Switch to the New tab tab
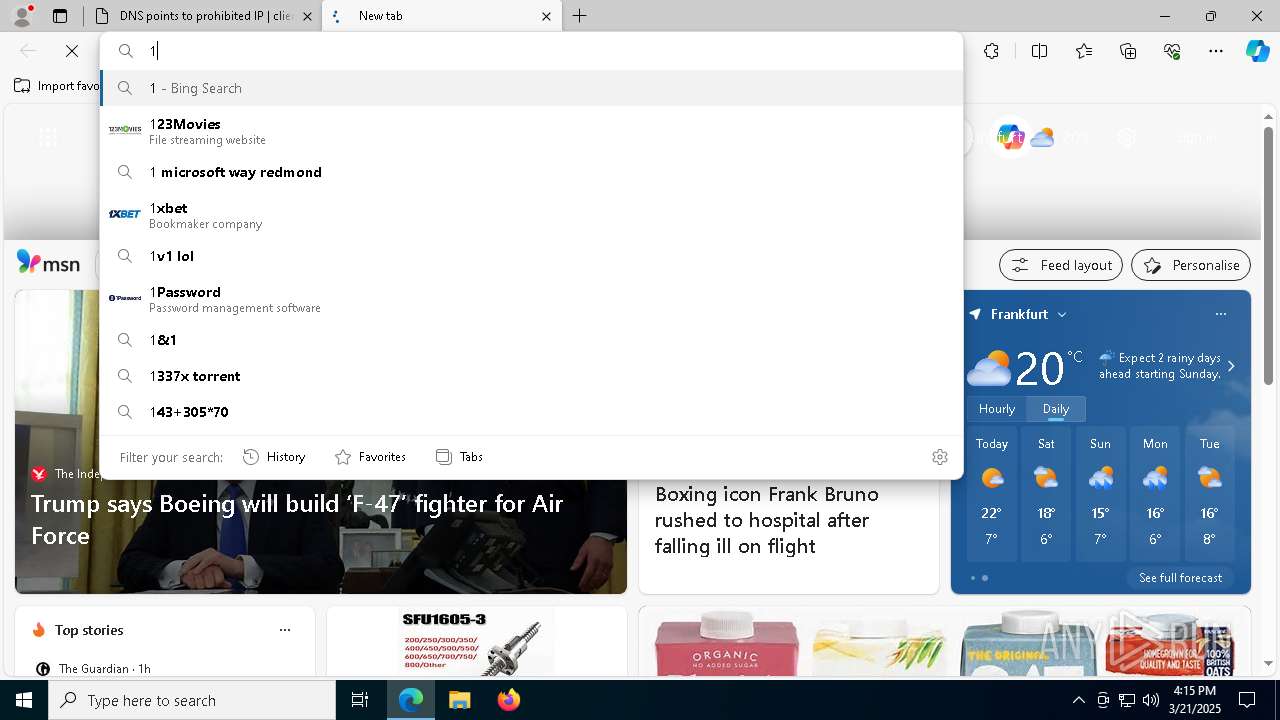 [442, 16]
